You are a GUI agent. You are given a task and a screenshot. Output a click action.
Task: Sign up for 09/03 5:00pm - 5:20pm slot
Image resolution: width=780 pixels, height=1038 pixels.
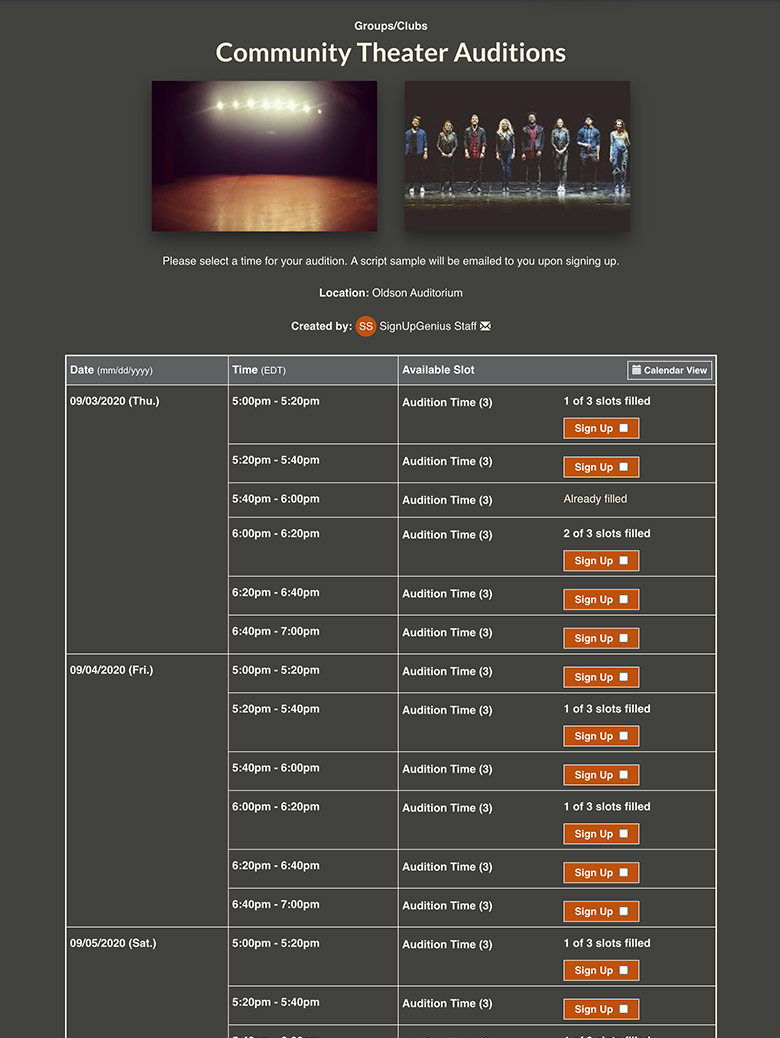tap(600, 428)
